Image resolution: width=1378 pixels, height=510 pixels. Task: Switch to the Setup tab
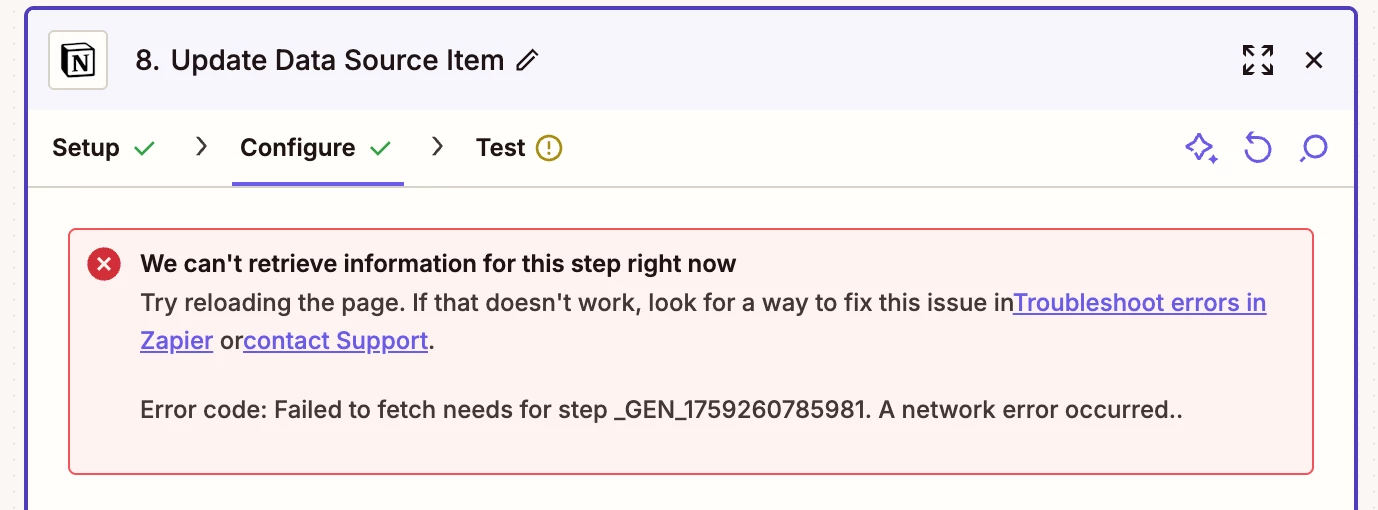click(x=86, y=148)
